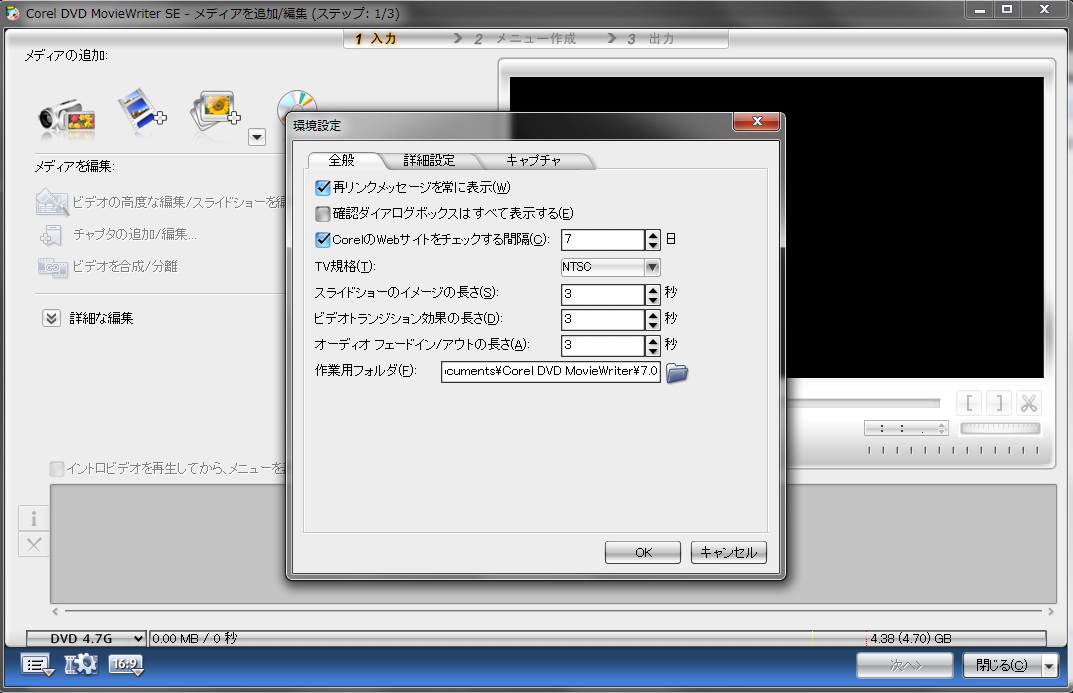This screenshot has width=1073, height=693.
Task: Click the mark-in bracket button
Action: tap(969, 403)
